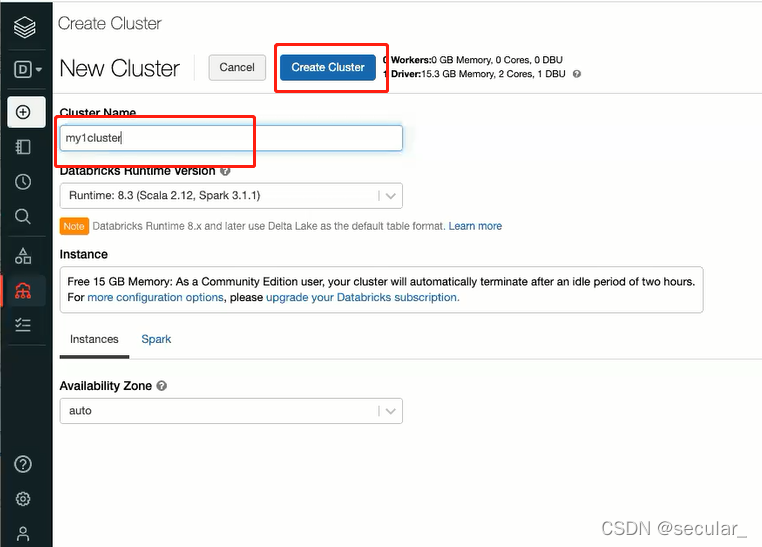Click the New Cluster heading
Screen dimensions: 762x547
pos(120,68)
